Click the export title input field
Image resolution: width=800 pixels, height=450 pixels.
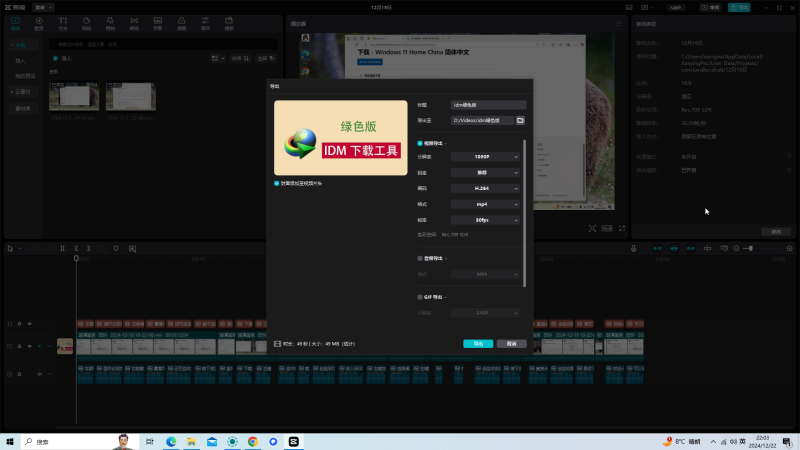click(488, 105)
